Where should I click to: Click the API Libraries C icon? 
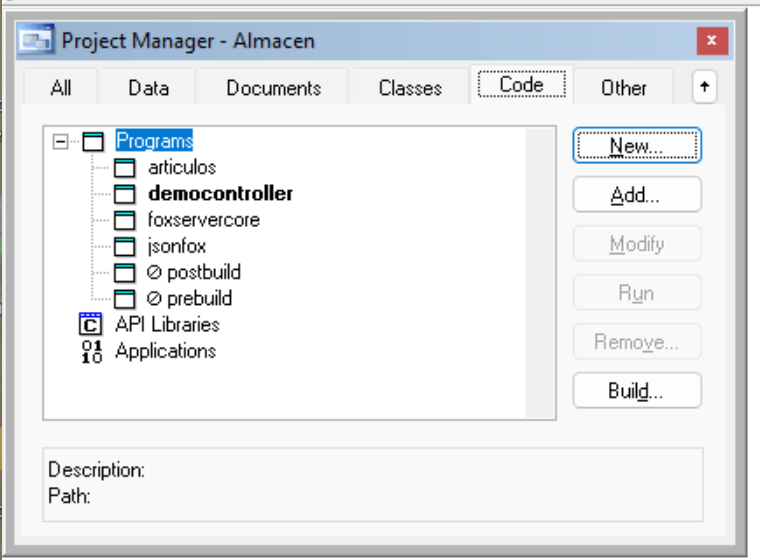click(x=91, y=324)
